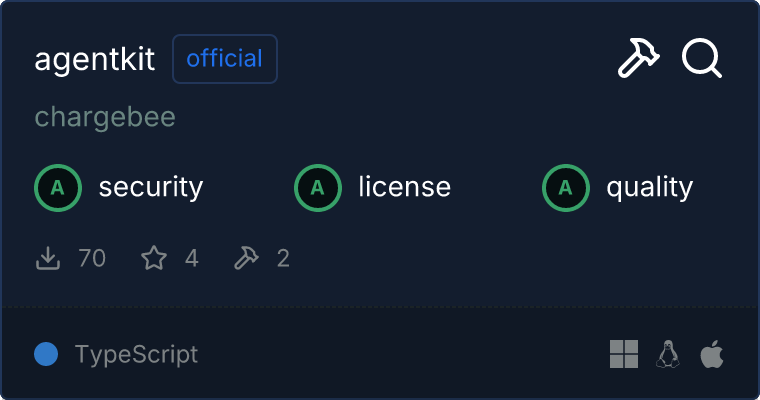Click the official badge
The image size is (760, 400).
point(225,59)
